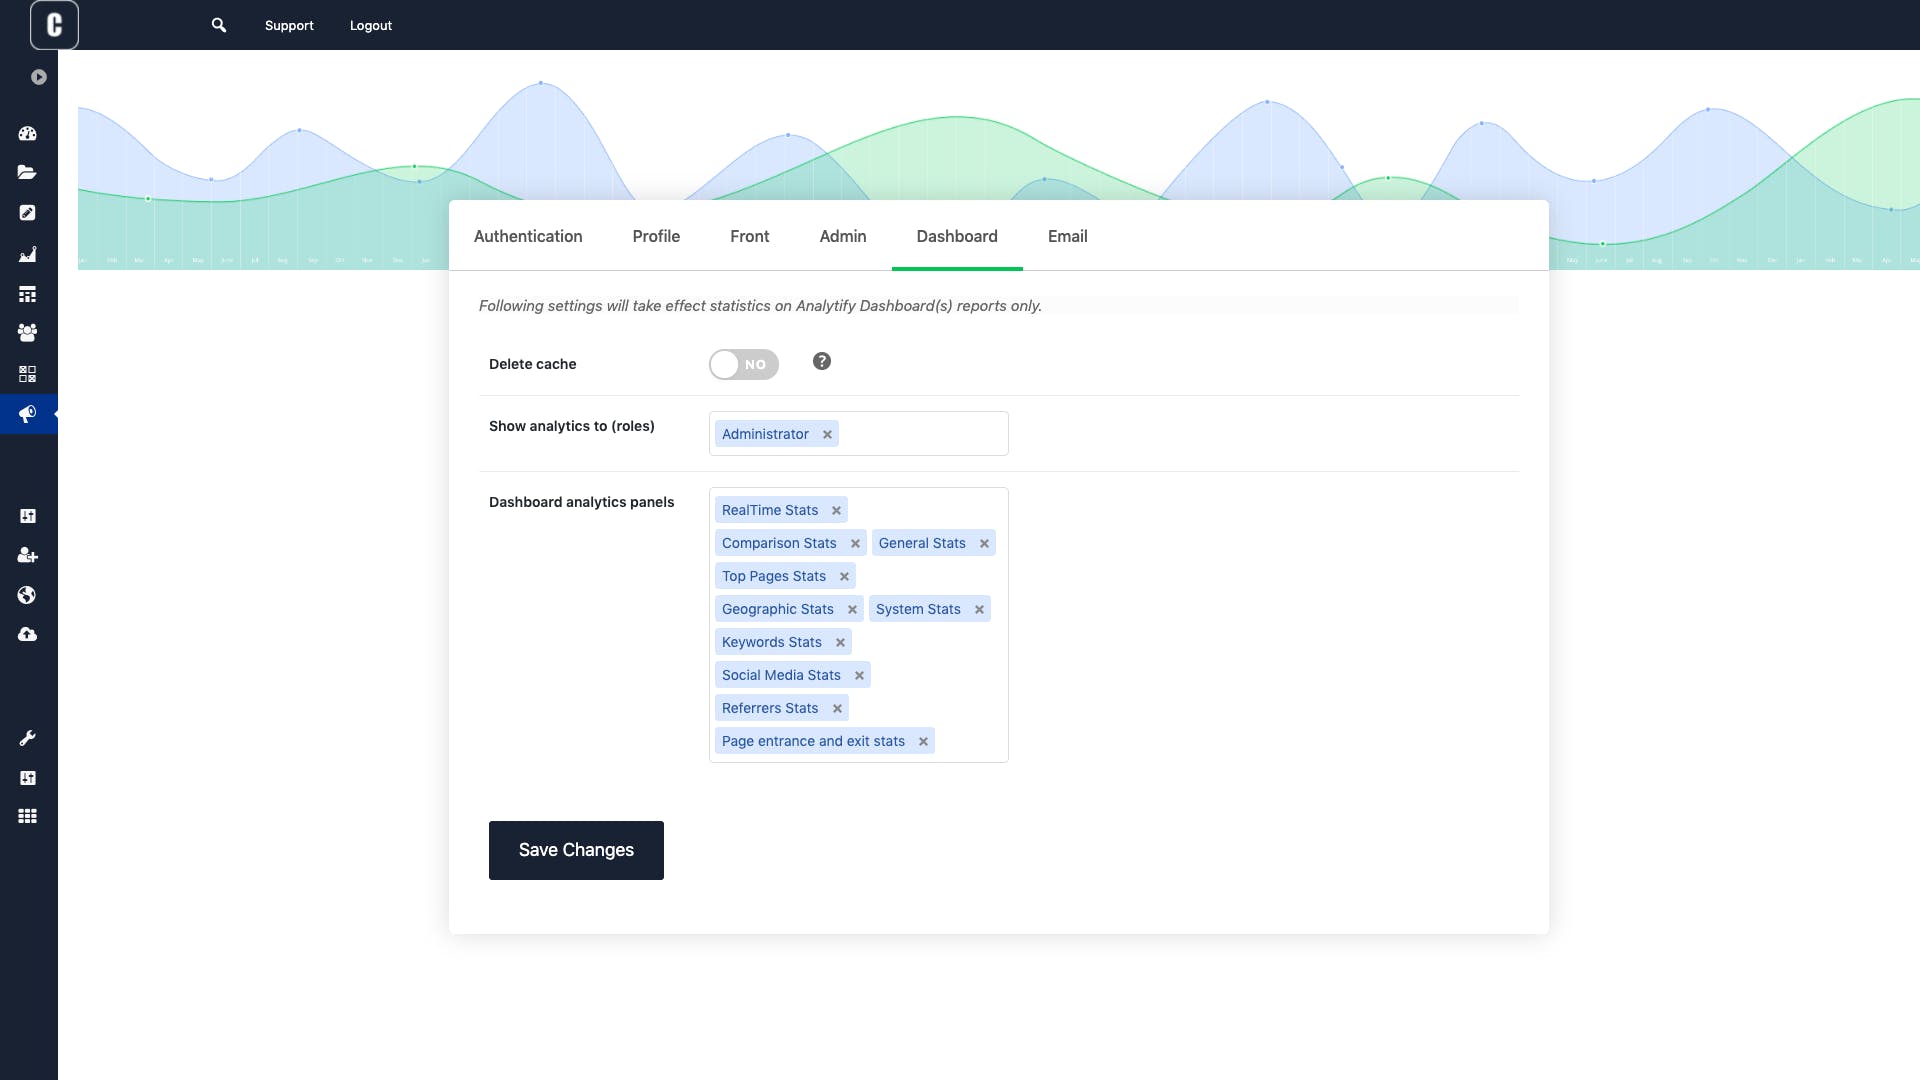
Task: Remove the RealTime Stats panel tag
Action: pyautogui.click(x=836, y=510)
